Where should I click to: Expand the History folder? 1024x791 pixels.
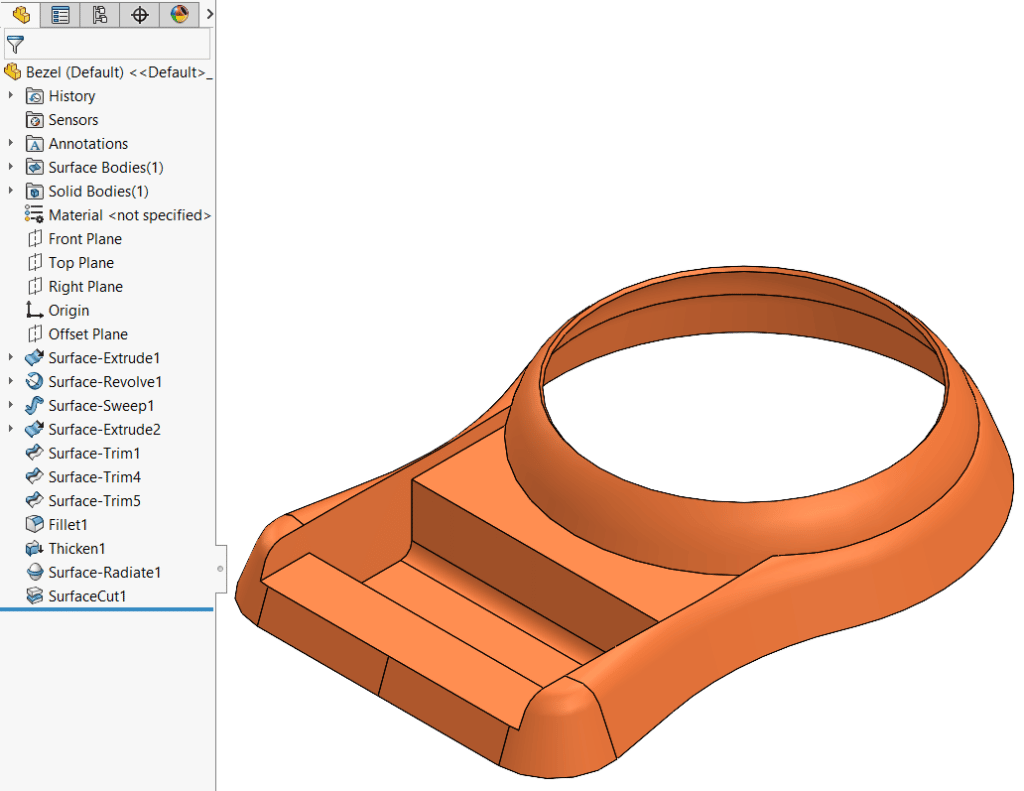pos(9,95)
